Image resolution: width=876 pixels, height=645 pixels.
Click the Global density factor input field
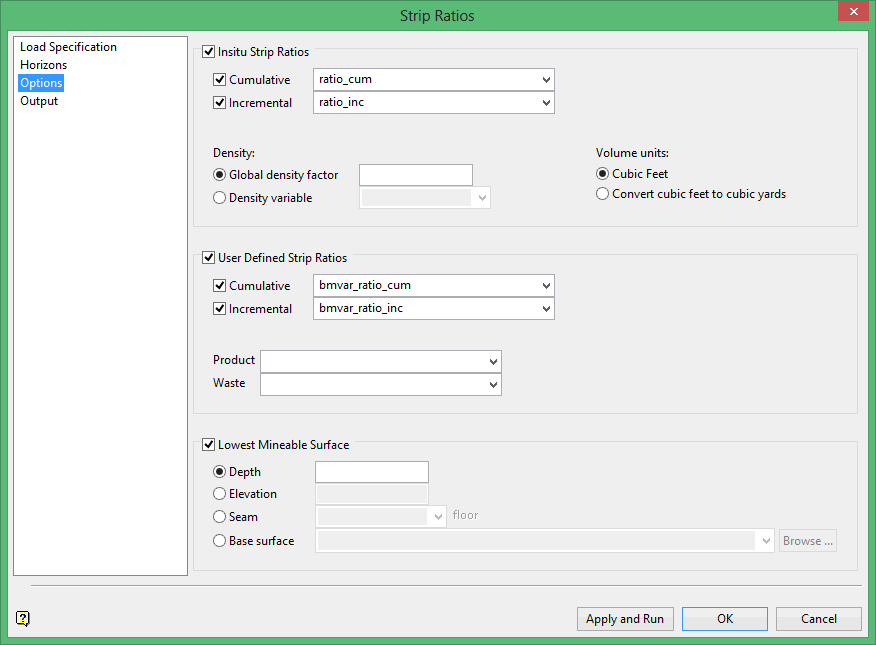[415, 175]
